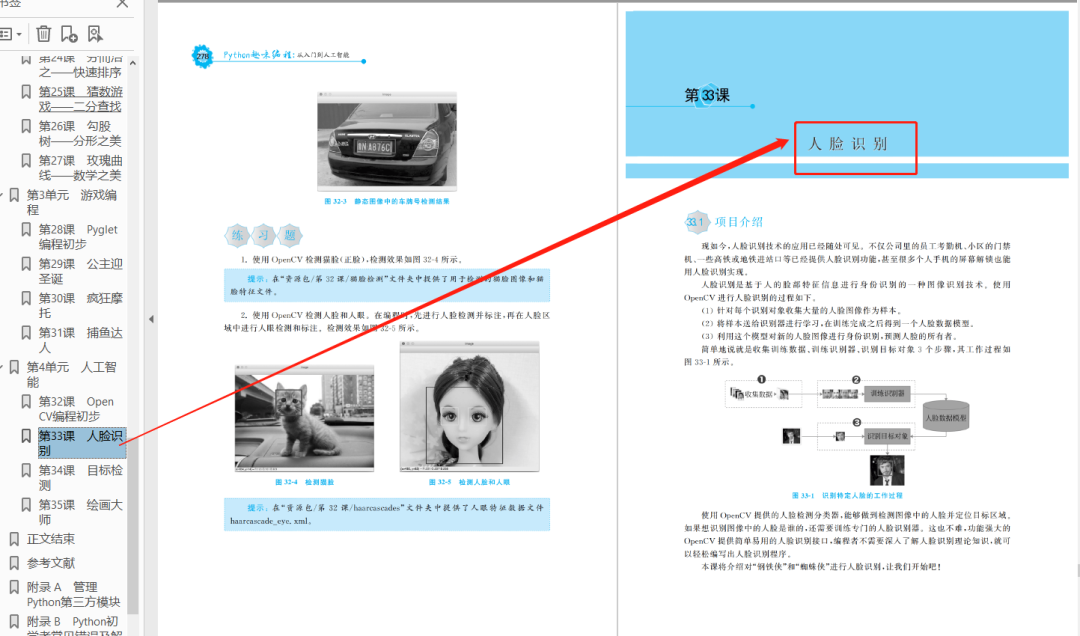The image size is (1080, 636).
Task: Click the 人脸识别 chapter title on the right page
Action: point(848,144)
